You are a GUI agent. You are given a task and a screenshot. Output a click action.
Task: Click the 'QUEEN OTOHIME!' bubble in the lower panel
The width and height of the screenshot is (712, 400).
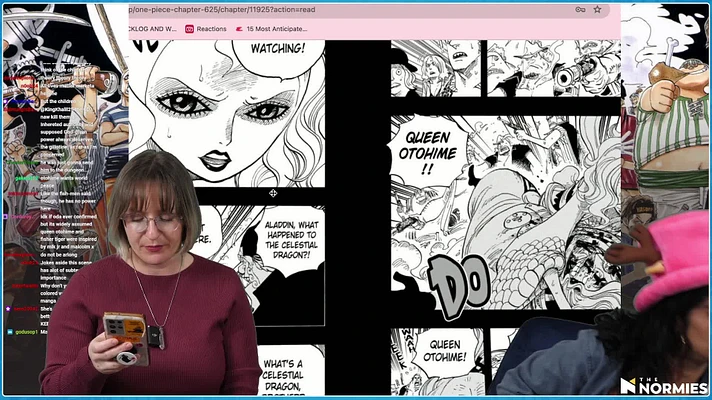pyautogui.click(x=444, y=351)
